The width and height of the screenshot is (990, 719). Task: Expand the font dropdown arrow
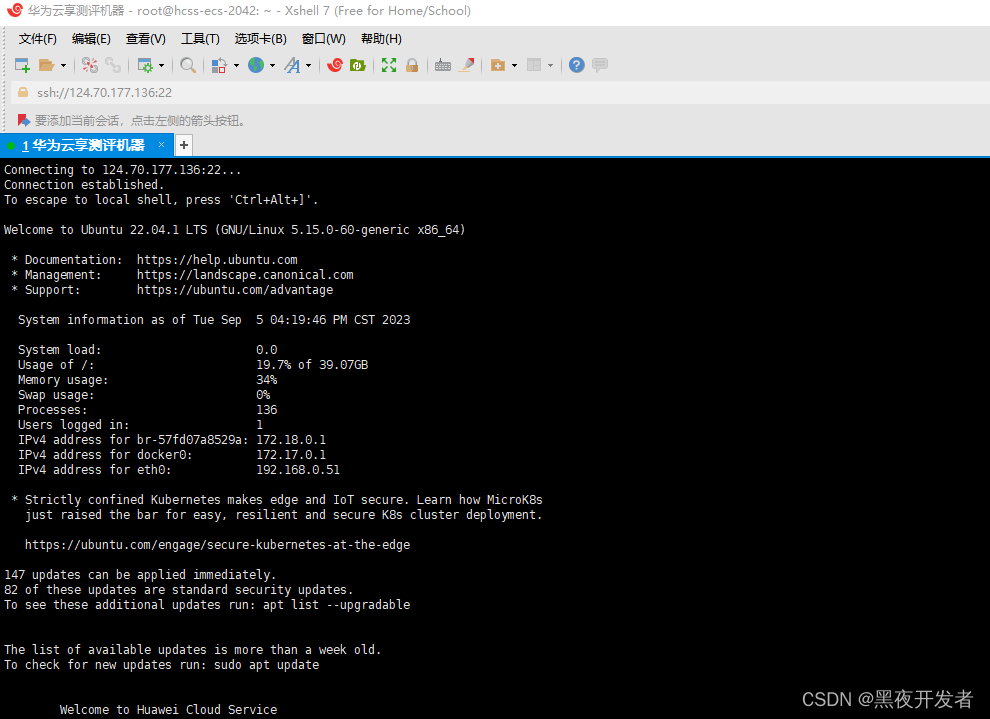pos(309,65)
